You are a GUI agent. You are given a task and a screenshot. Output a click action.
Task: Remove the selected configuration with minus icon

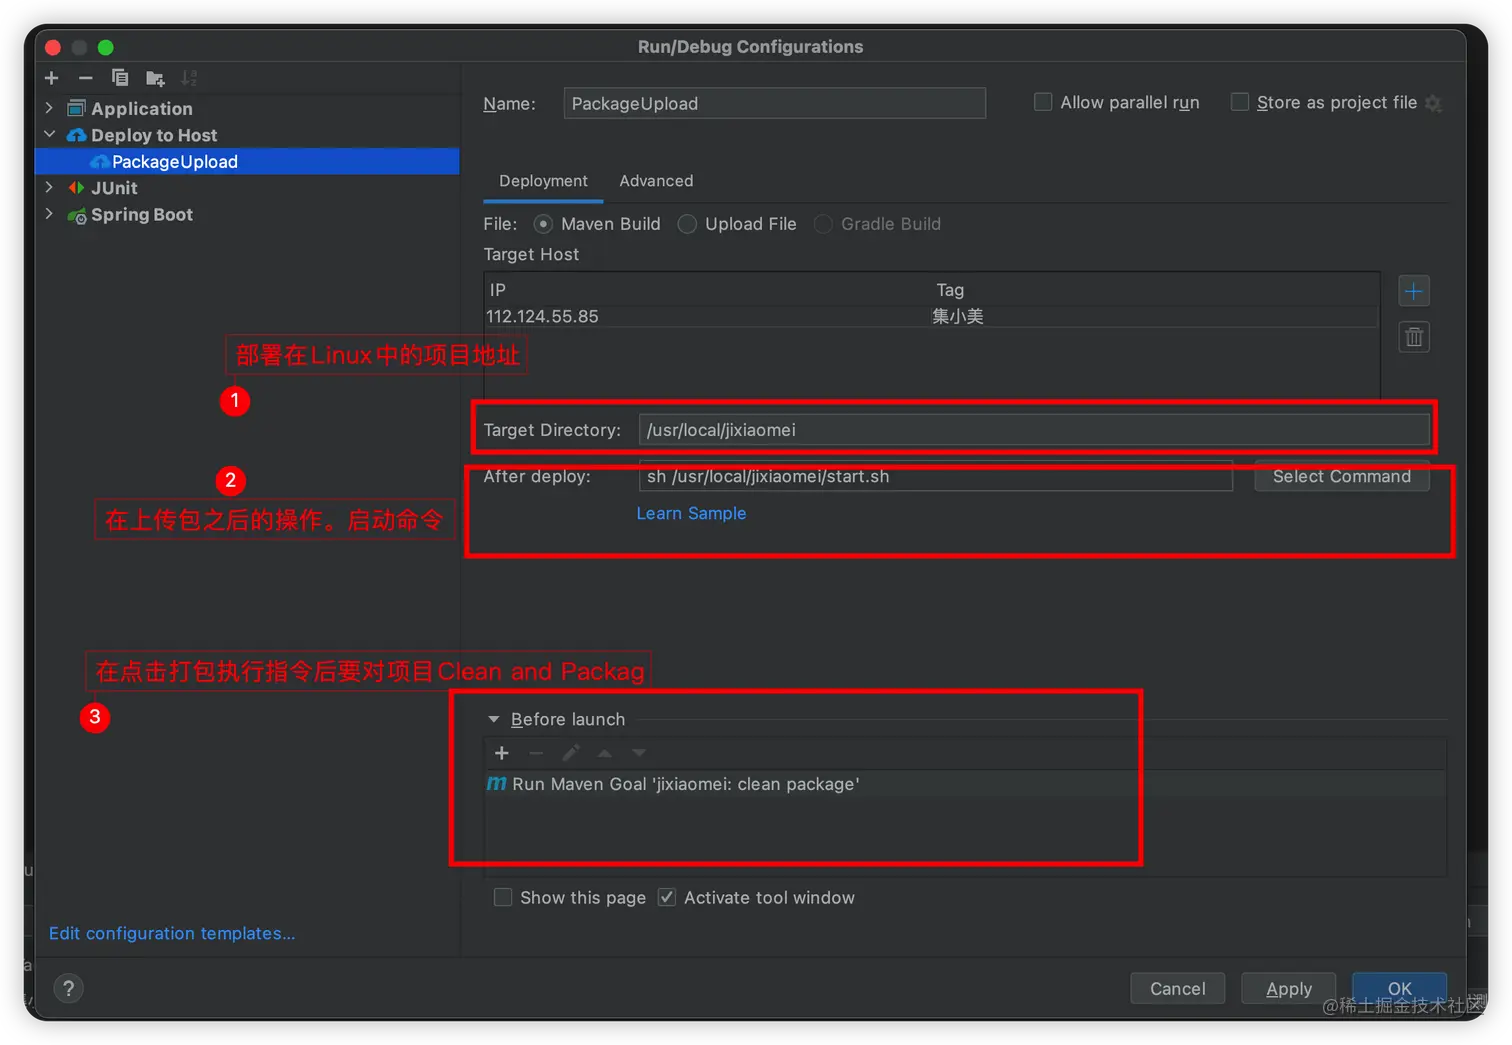tap(86, 78)
